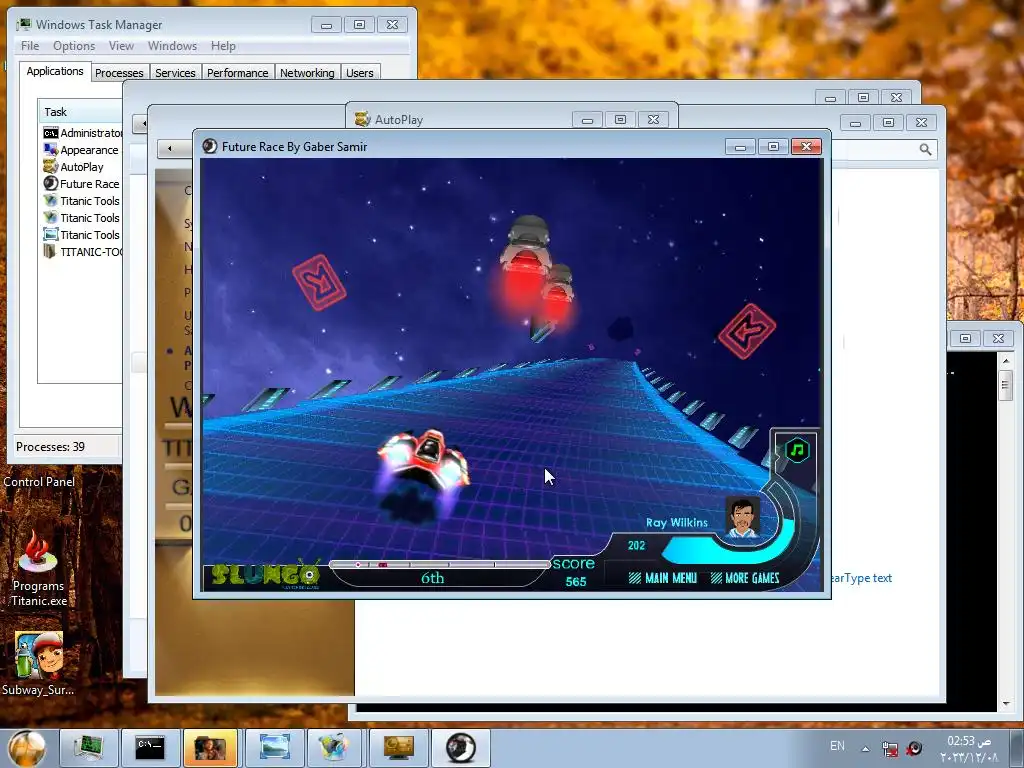
Task: Switch to the Performance tab
Action: tap(238, 72)
